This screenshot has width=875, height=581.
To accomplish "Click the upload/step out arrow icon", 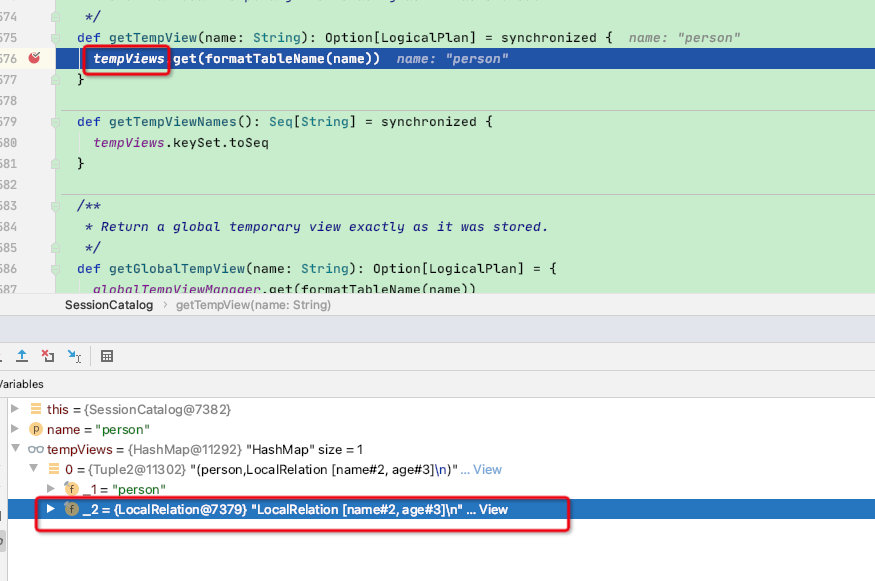I will (x=22, y=356).
